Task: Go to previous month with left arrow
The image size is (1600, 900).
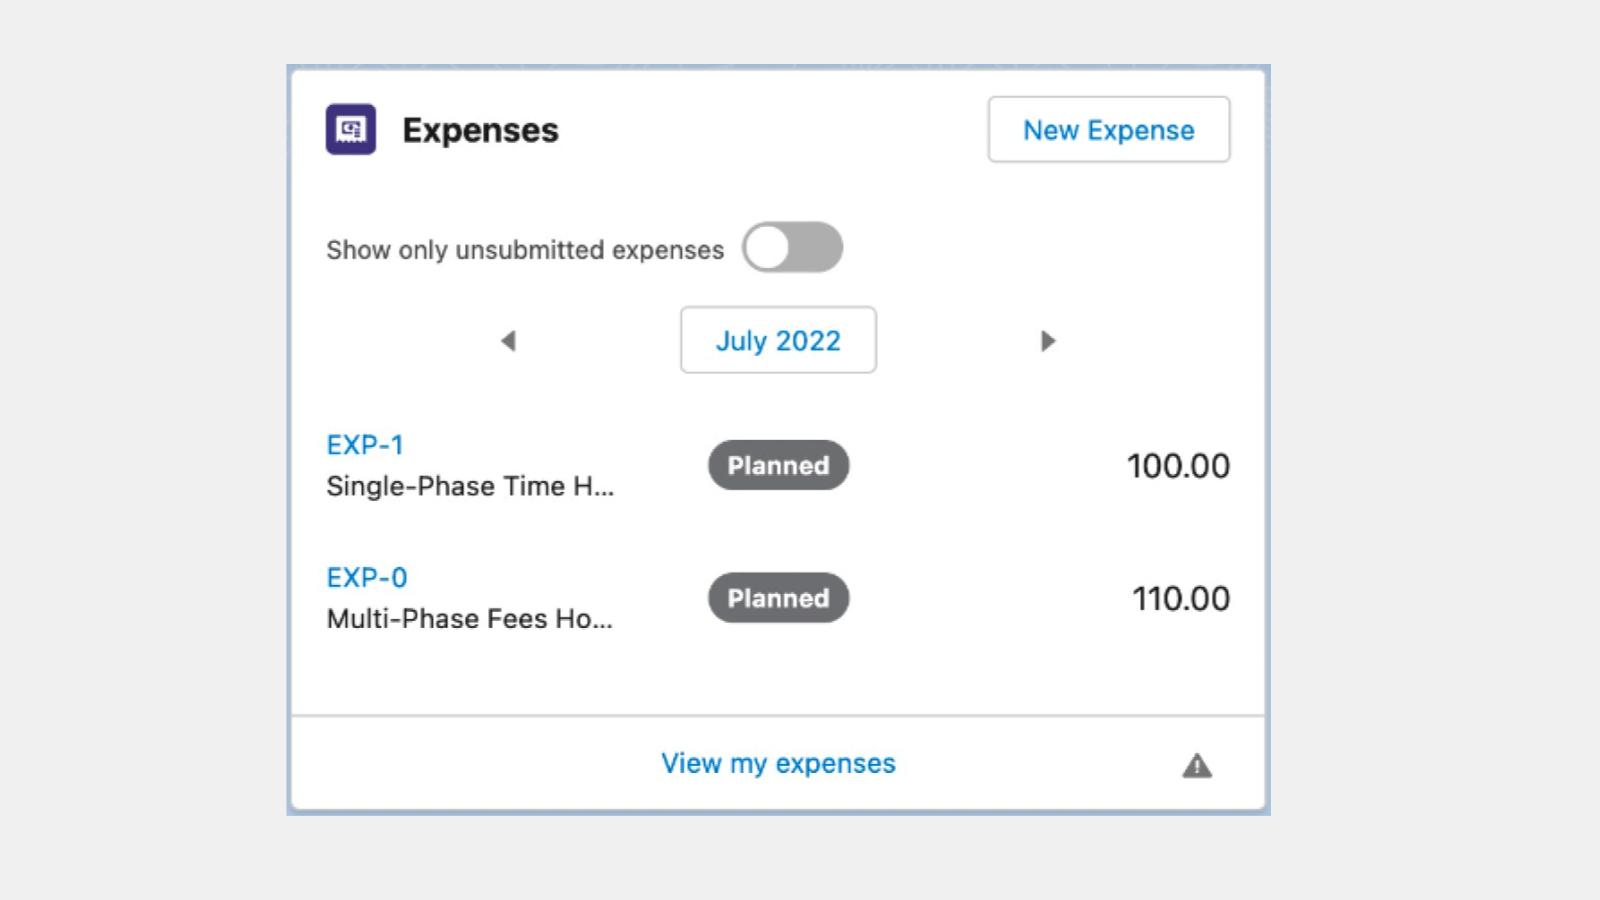Action: [x=508, y=341]
